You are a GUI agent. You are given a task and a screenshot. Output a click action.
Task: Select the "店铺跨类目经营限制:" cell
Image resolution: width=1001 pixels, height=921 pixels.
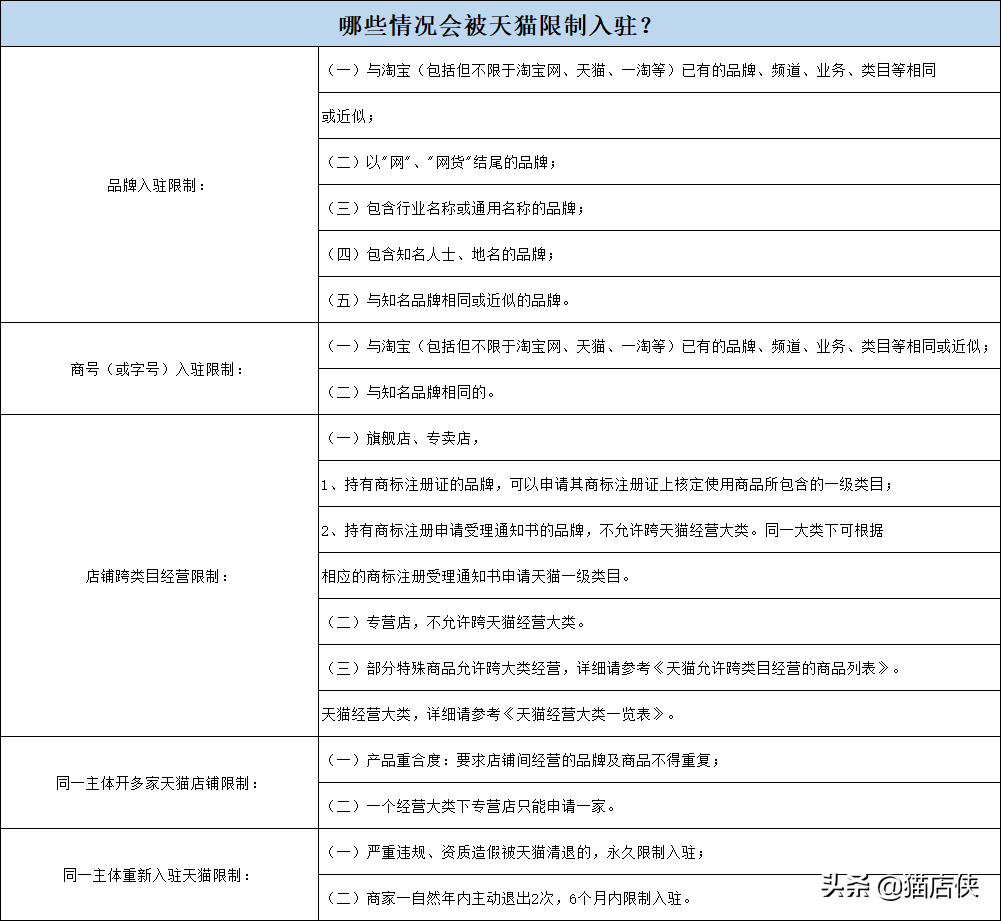click(x=160, y=576)
